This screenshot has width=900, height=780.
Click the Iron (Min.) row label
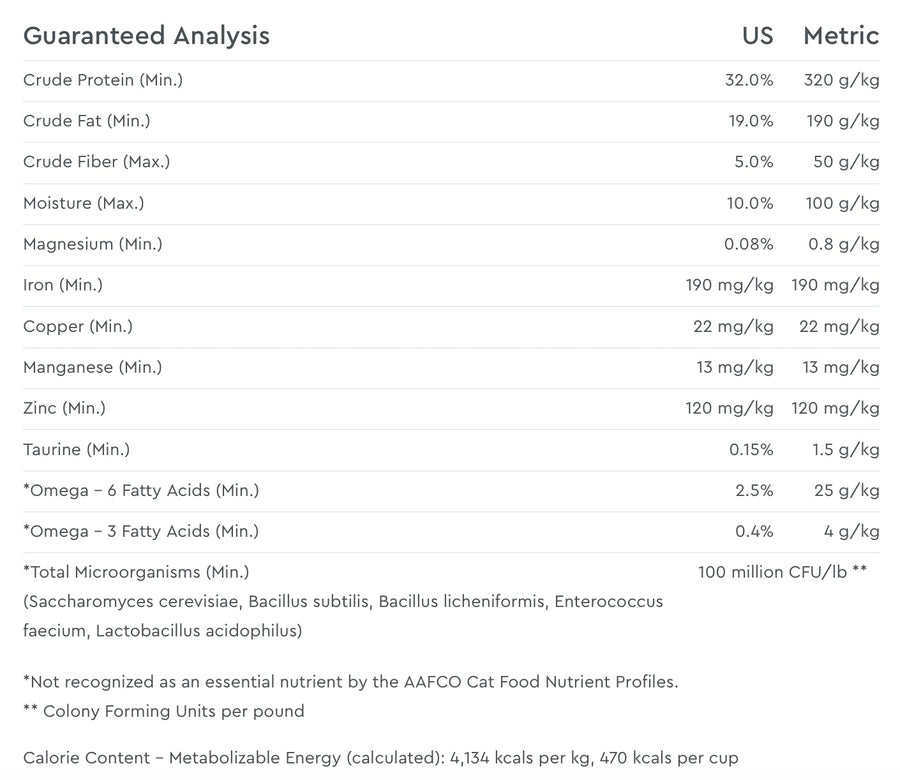coord(63,285)
